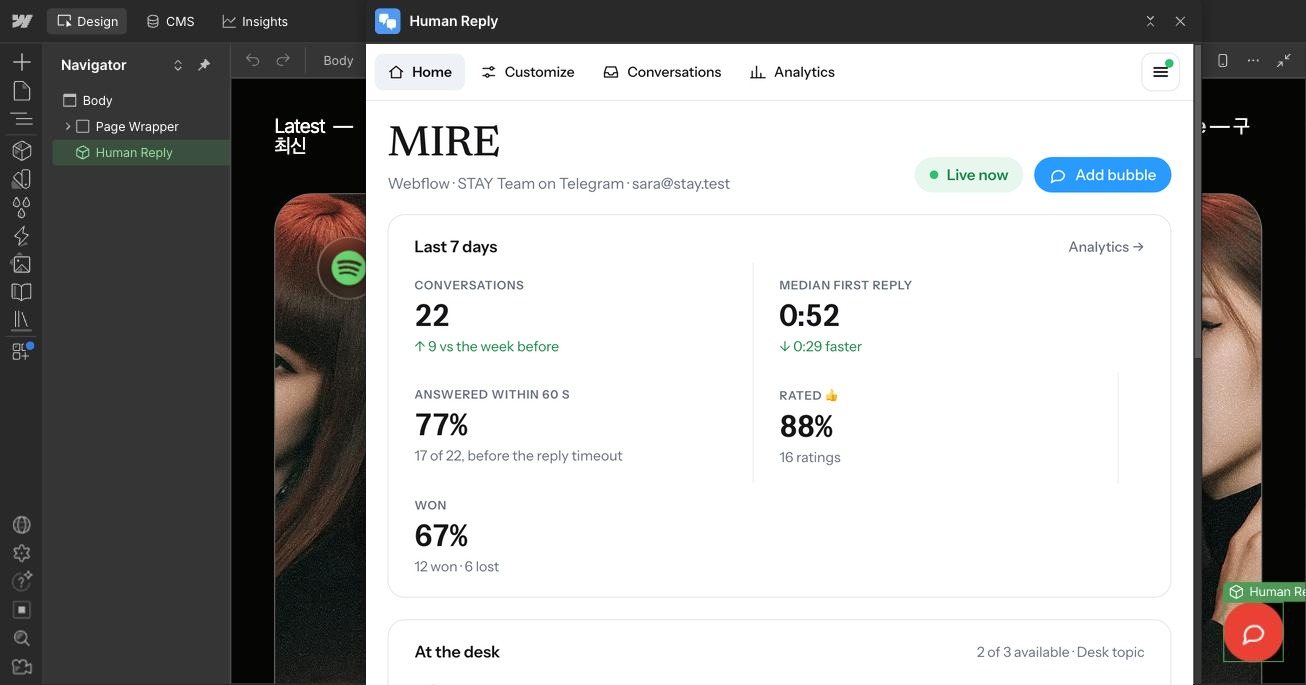Image resolution: width=1306 pixels, height=685 pixels.
Task: Click the Conversations value 22
Action: click(432, 316)
